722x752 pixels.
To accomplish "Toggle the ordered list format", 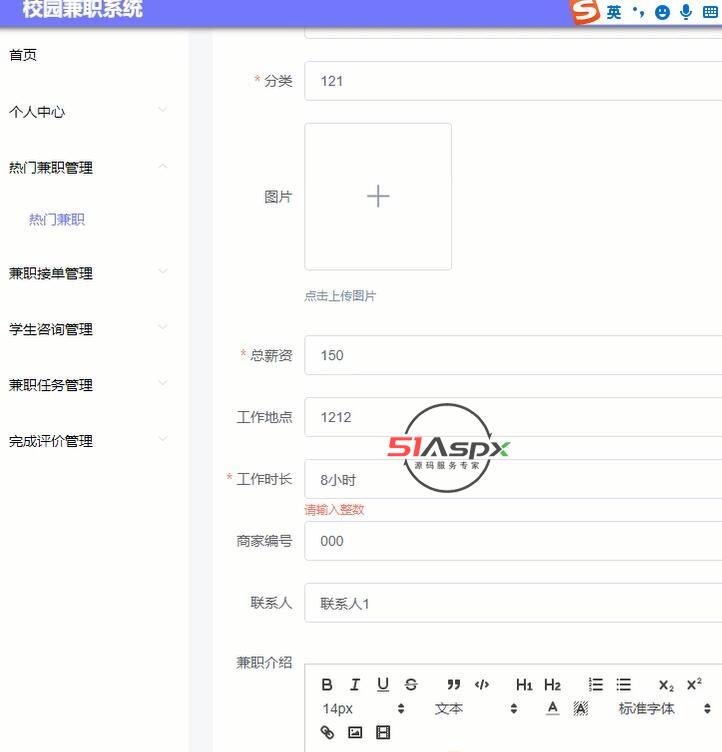I will point(596,685).
